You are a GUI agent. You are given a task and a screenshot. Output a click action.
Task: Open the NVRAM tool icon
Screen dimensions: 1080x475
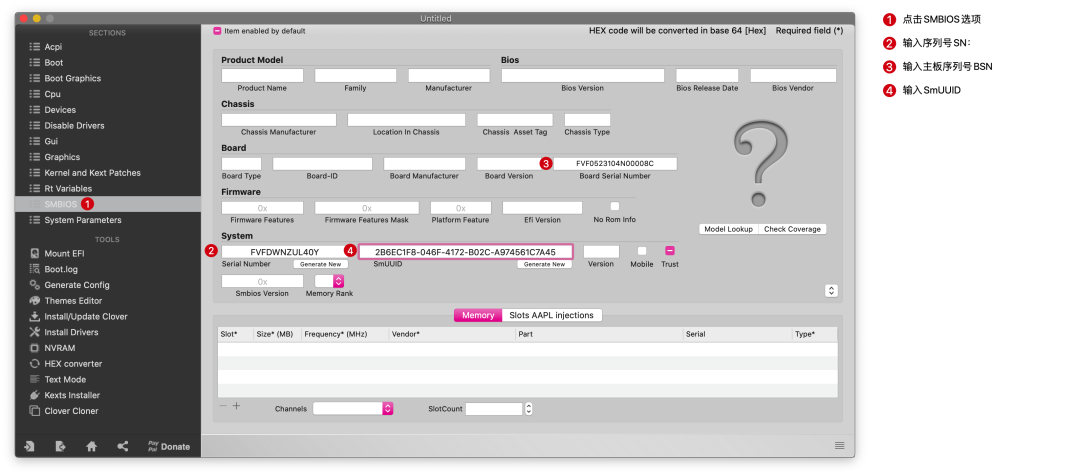point(34,348)
